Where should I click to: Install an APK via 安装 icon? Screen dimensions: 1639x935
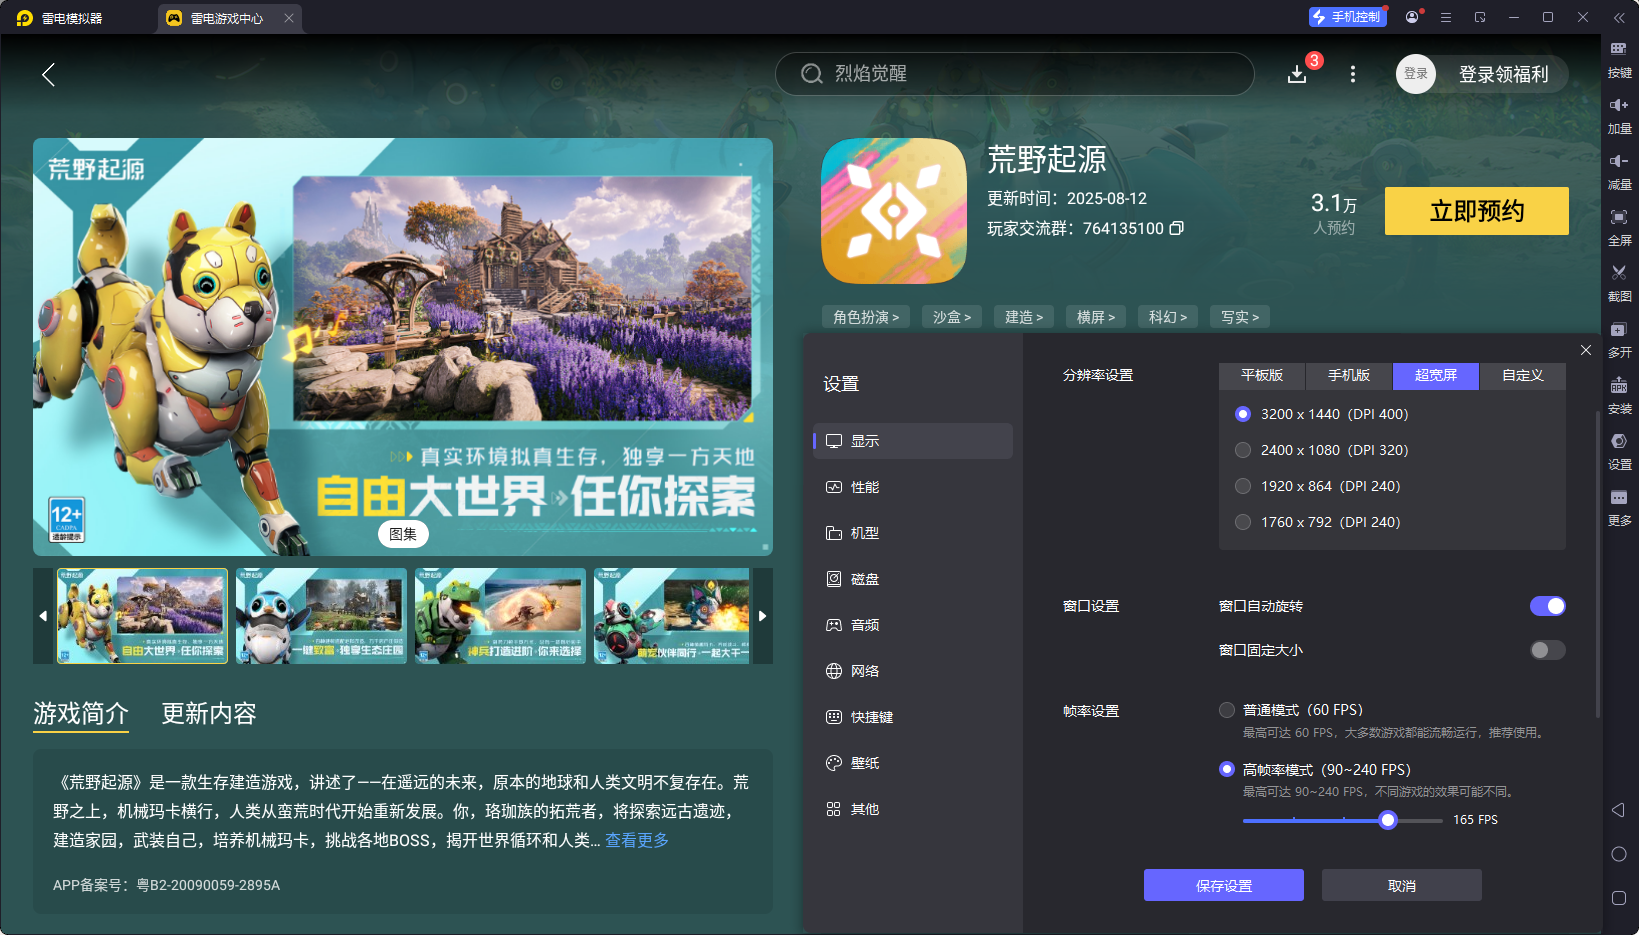(1620, 395)
